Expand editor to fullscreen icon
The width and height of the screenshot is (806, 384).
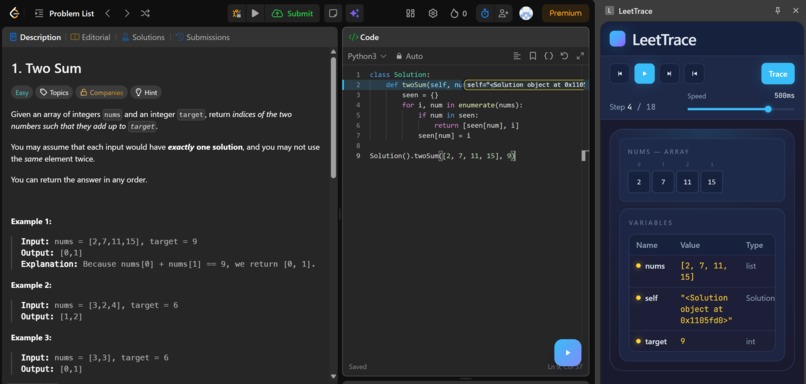click(x=580, y=56)
